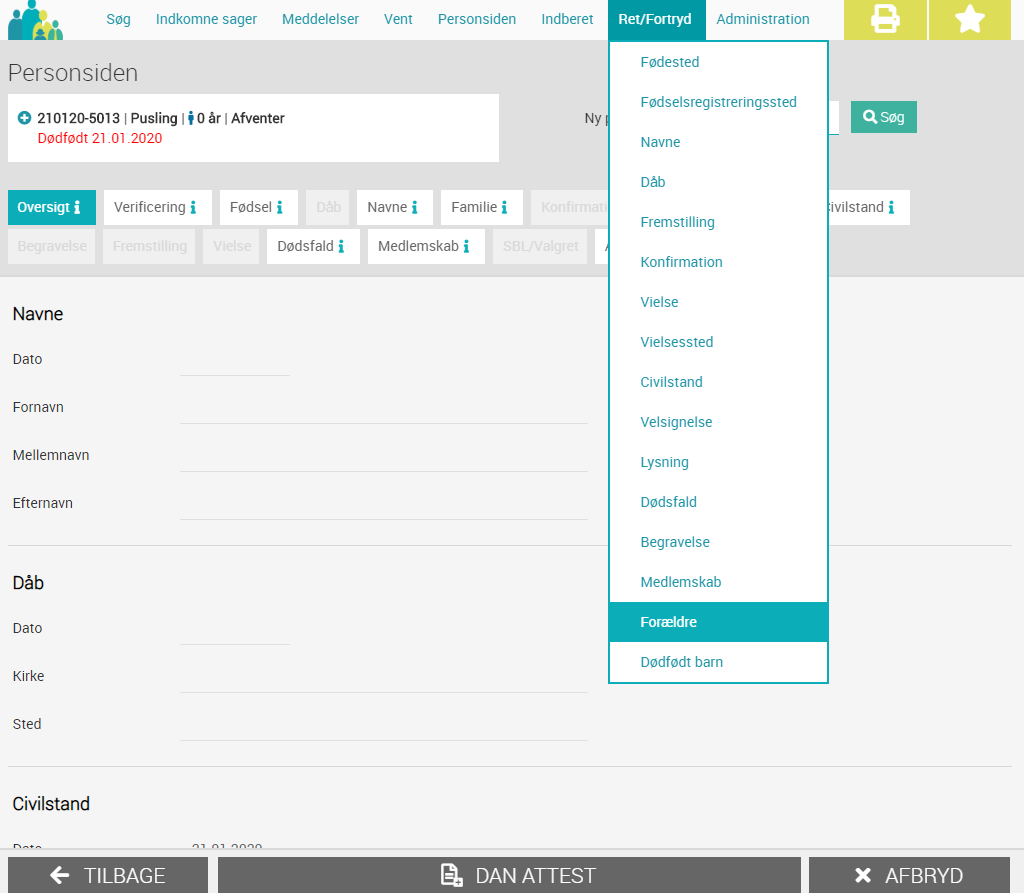Click the Mellemnavn field
1024x893 pixels.
[x=384, y=457]
